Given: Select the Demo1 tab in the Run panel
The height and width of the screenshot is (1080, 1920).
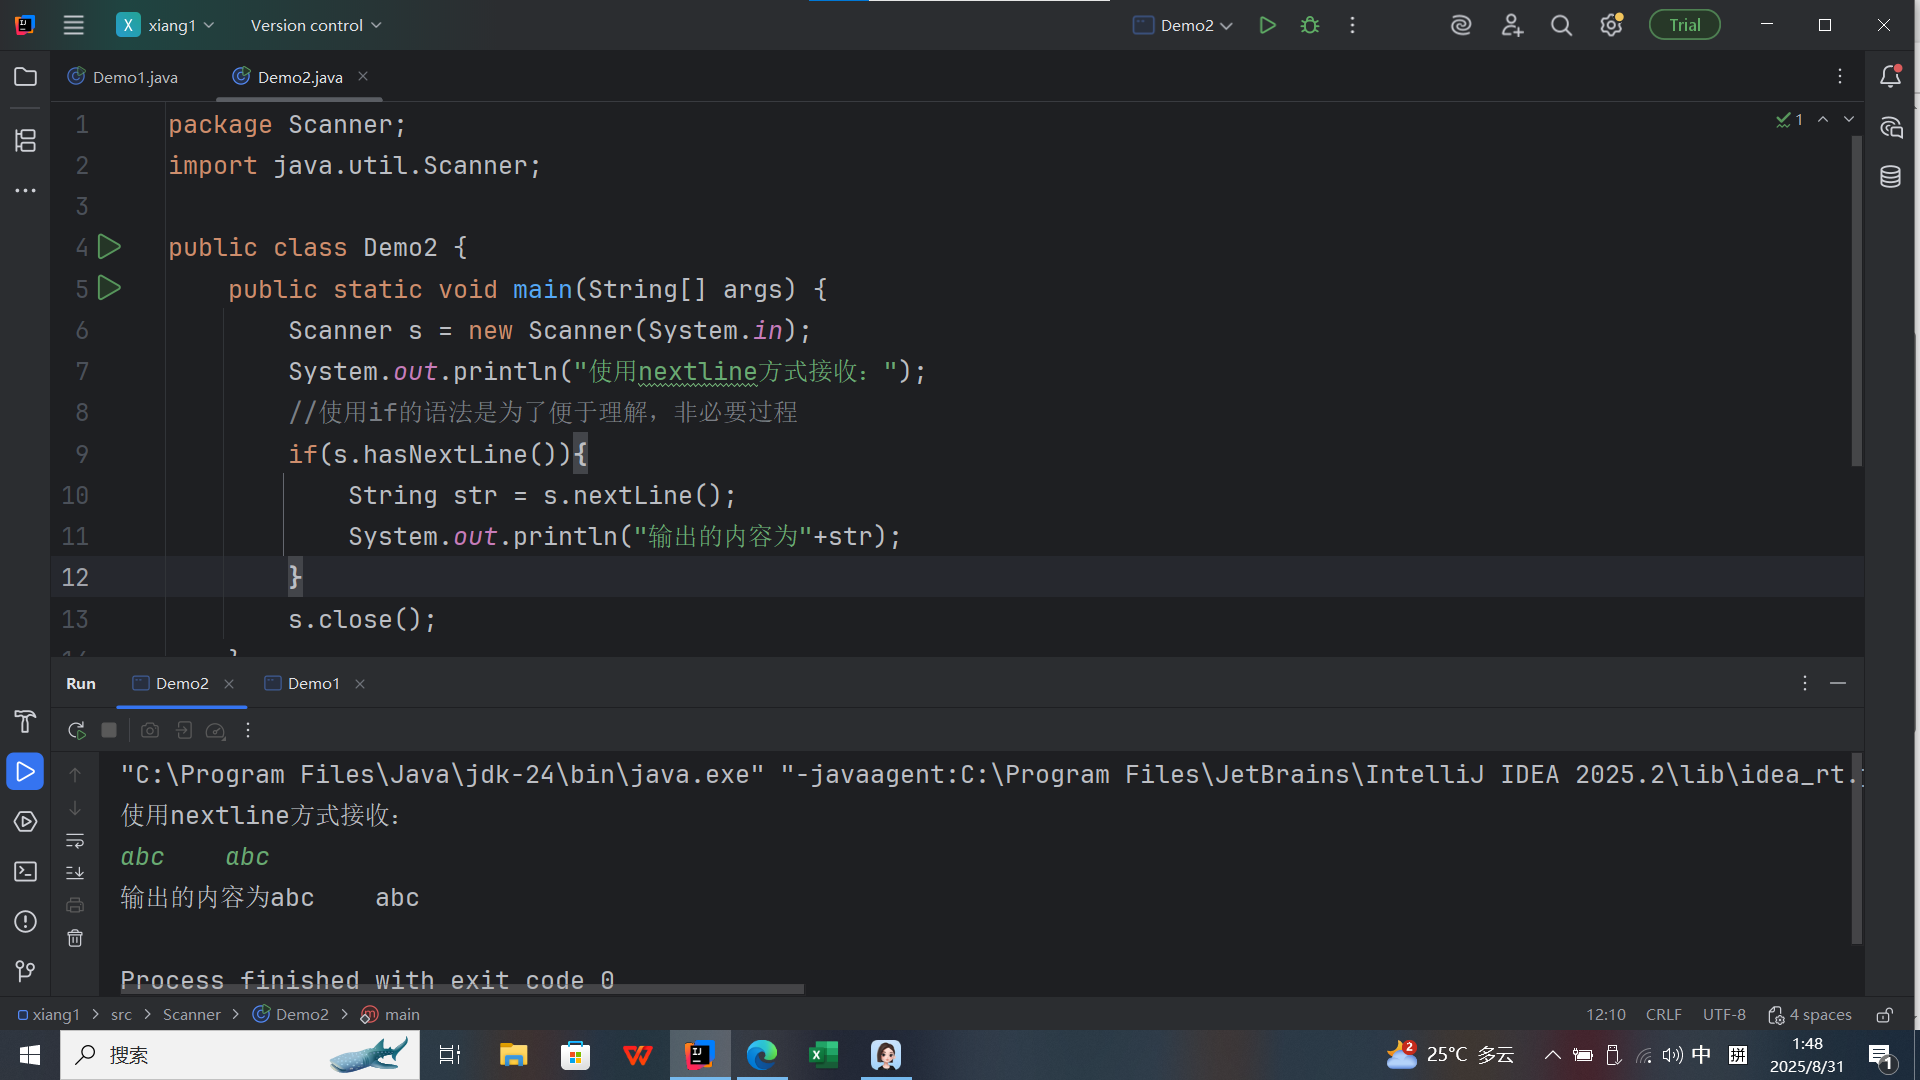Looking at the screenshot, I should [313, 684].
